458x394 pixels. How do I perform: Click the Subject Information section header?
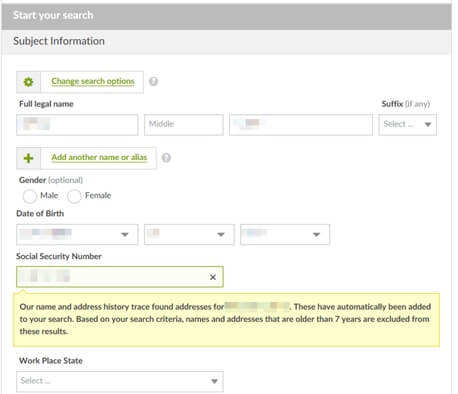pos(226,42)
